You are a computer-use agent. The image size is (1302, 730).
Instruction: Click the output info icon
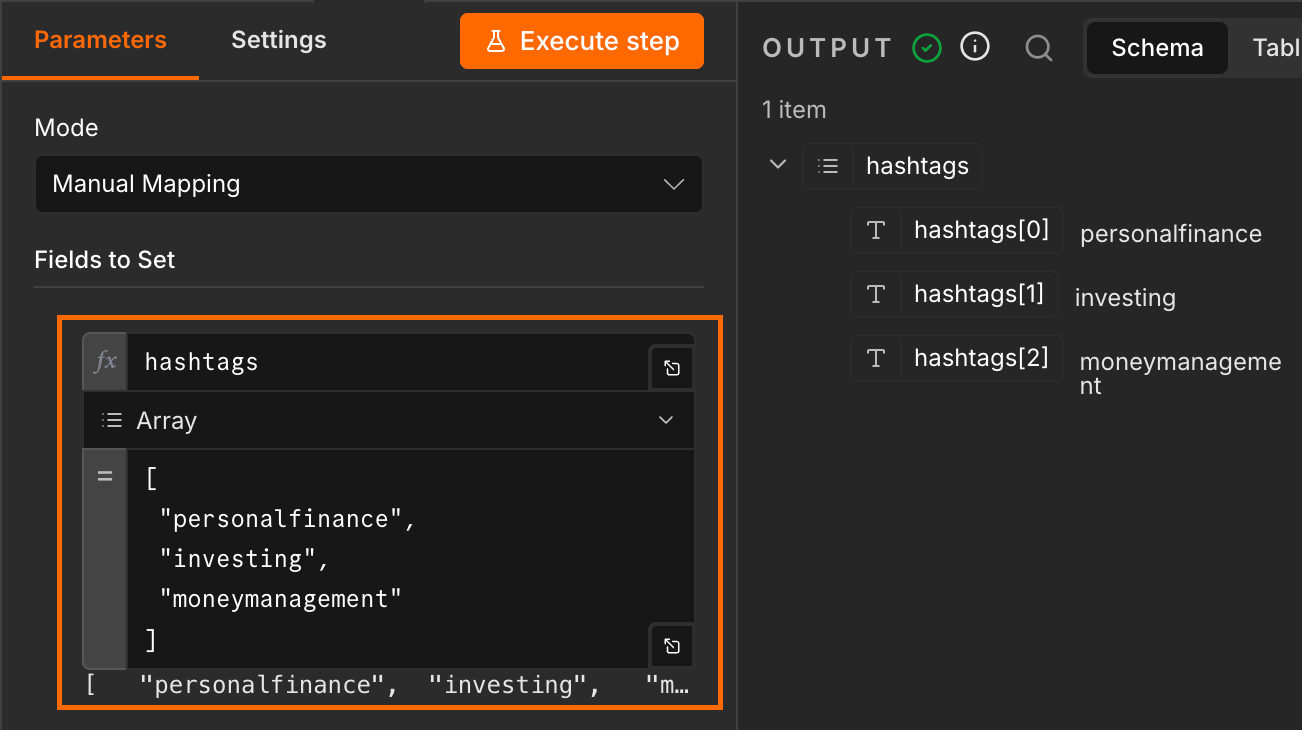pyautogui.click(x=975, y=46)
